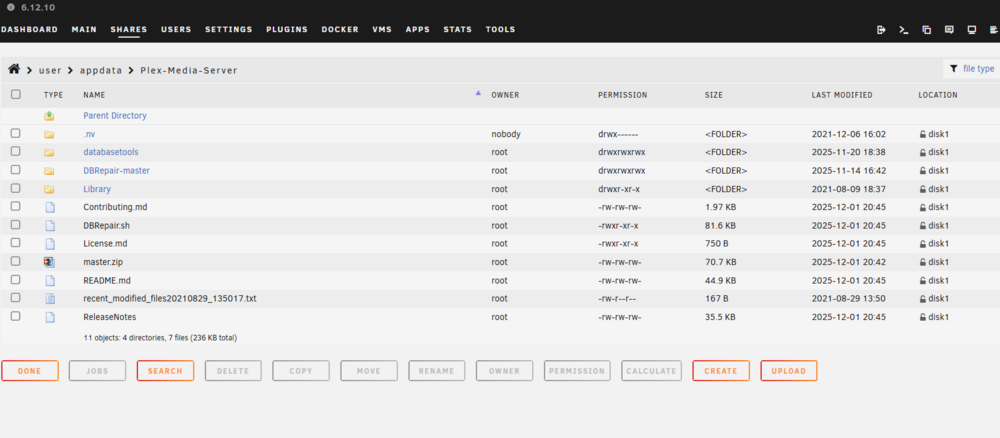Click folder icon beside DBRepair-master
The height and width of the screenshot is (438, 1000).
tap(49, 171)
